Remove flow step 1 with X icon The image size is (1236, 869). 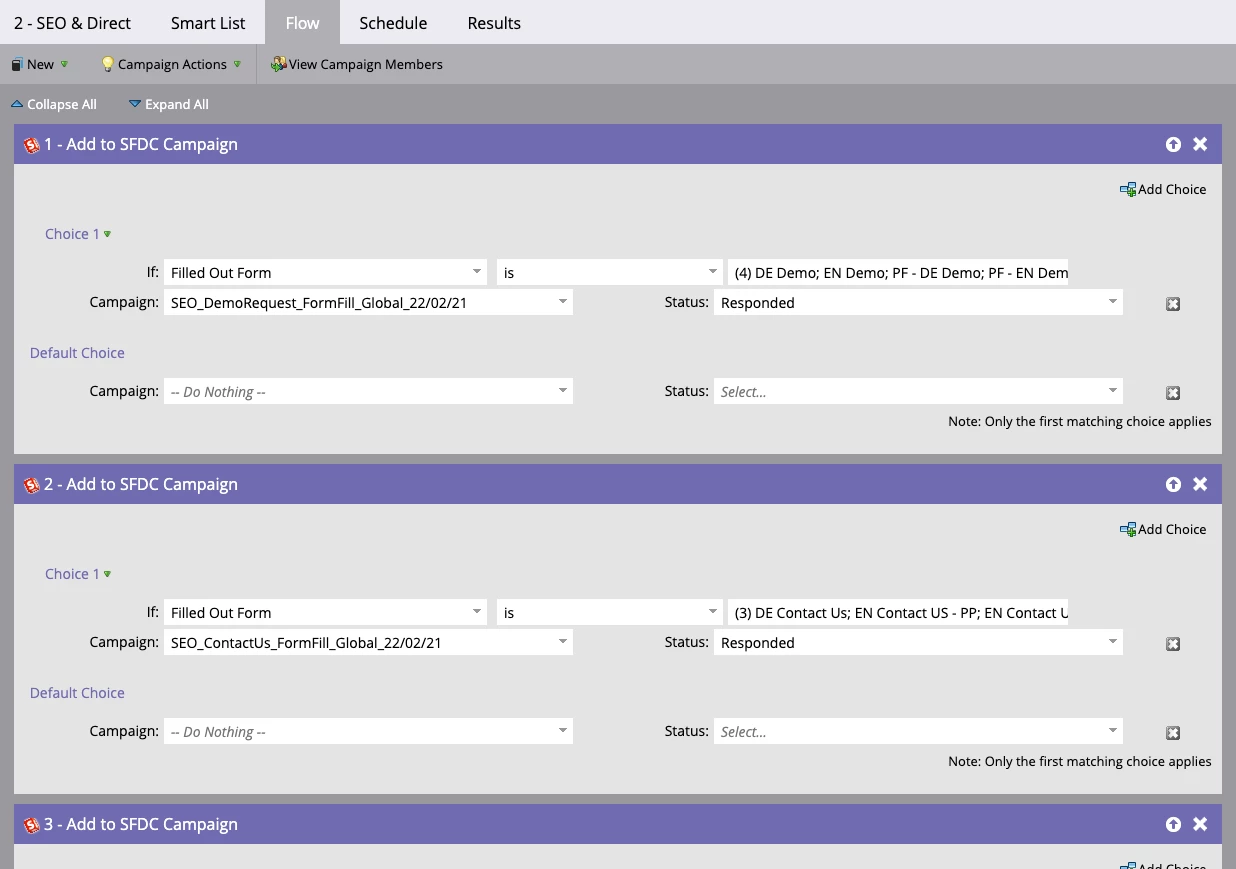point(1200,144)
